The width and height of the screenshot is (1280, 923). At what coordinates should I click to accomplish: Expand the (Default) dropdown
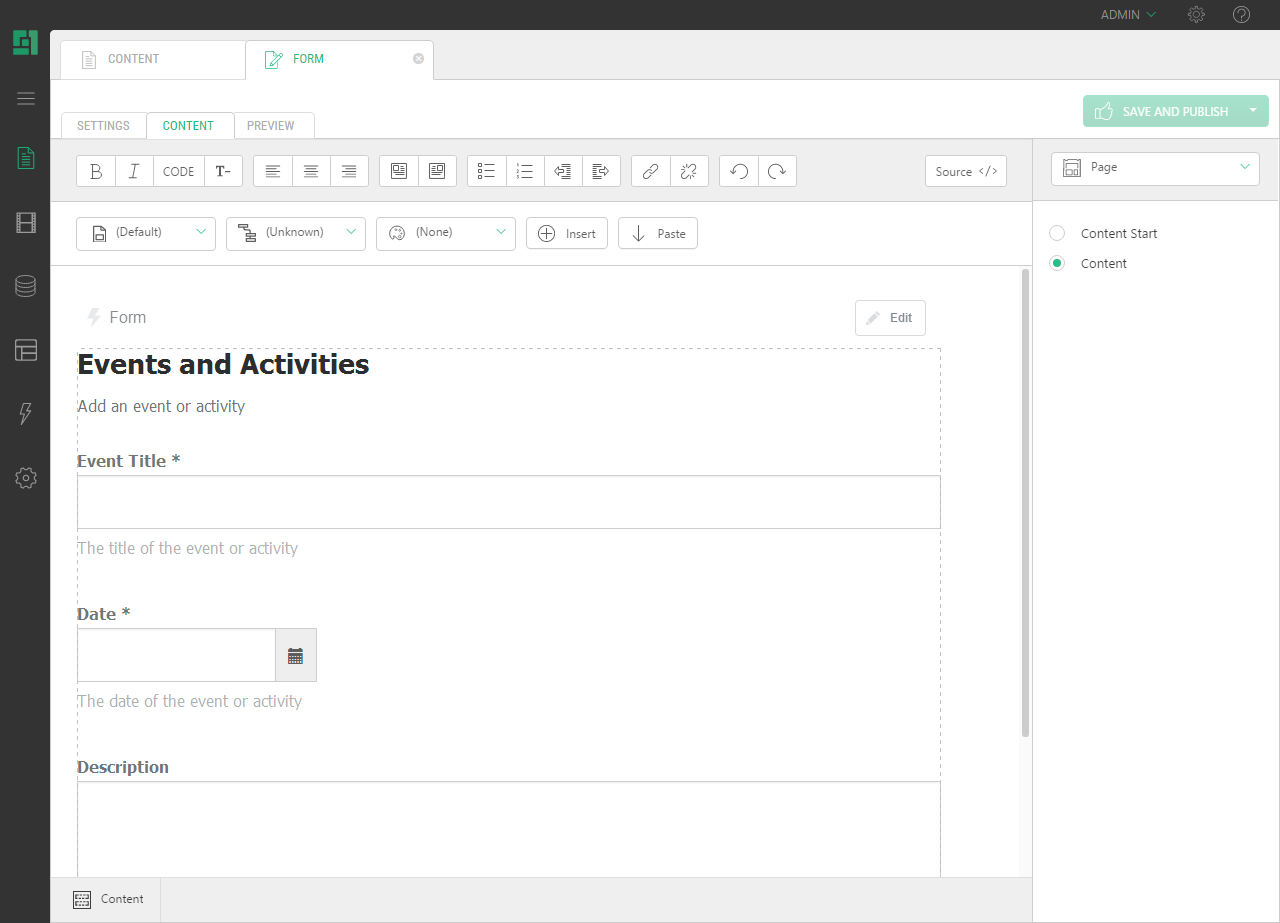click(146, 233)
